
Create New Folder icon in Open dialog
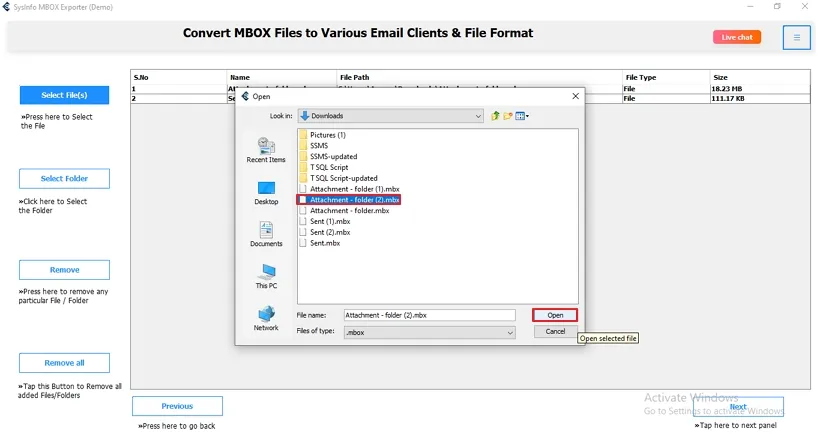pos(507,116)
